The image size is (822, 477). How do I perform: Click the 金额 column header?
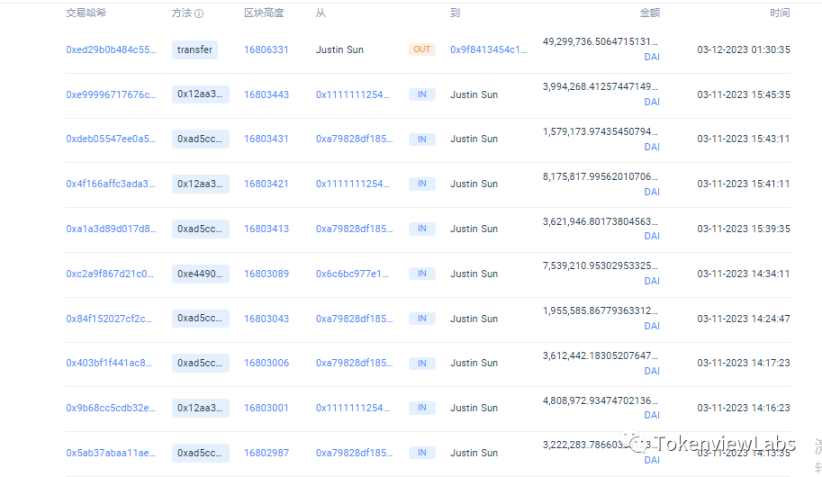tap(649, 14)
